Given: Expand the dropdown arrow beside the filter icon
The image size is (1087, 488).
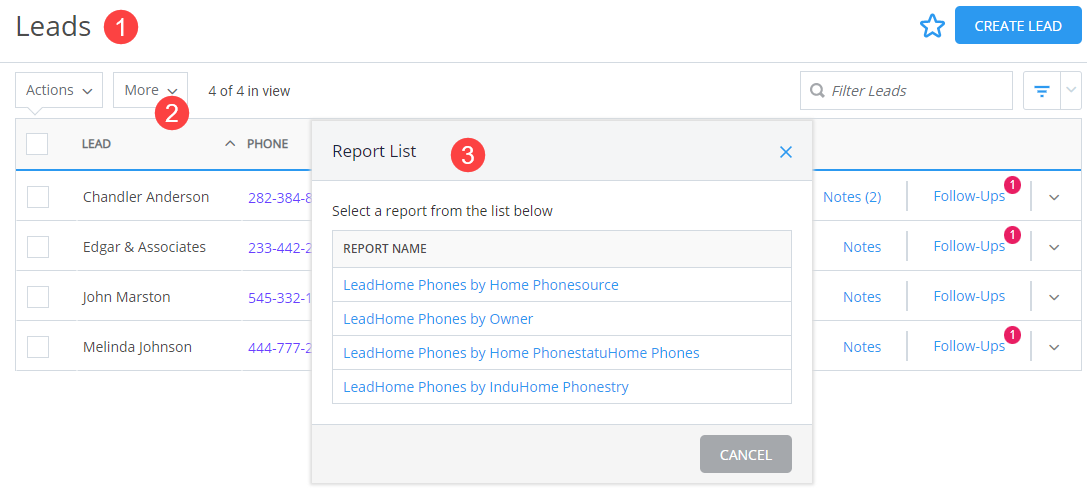Looking at the screenshot, I should pos(1071,90).
